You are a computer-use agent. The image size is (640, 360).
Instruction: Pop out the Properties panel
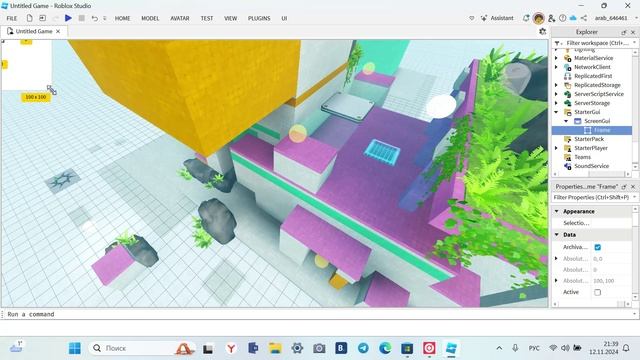tap(624, 187)
